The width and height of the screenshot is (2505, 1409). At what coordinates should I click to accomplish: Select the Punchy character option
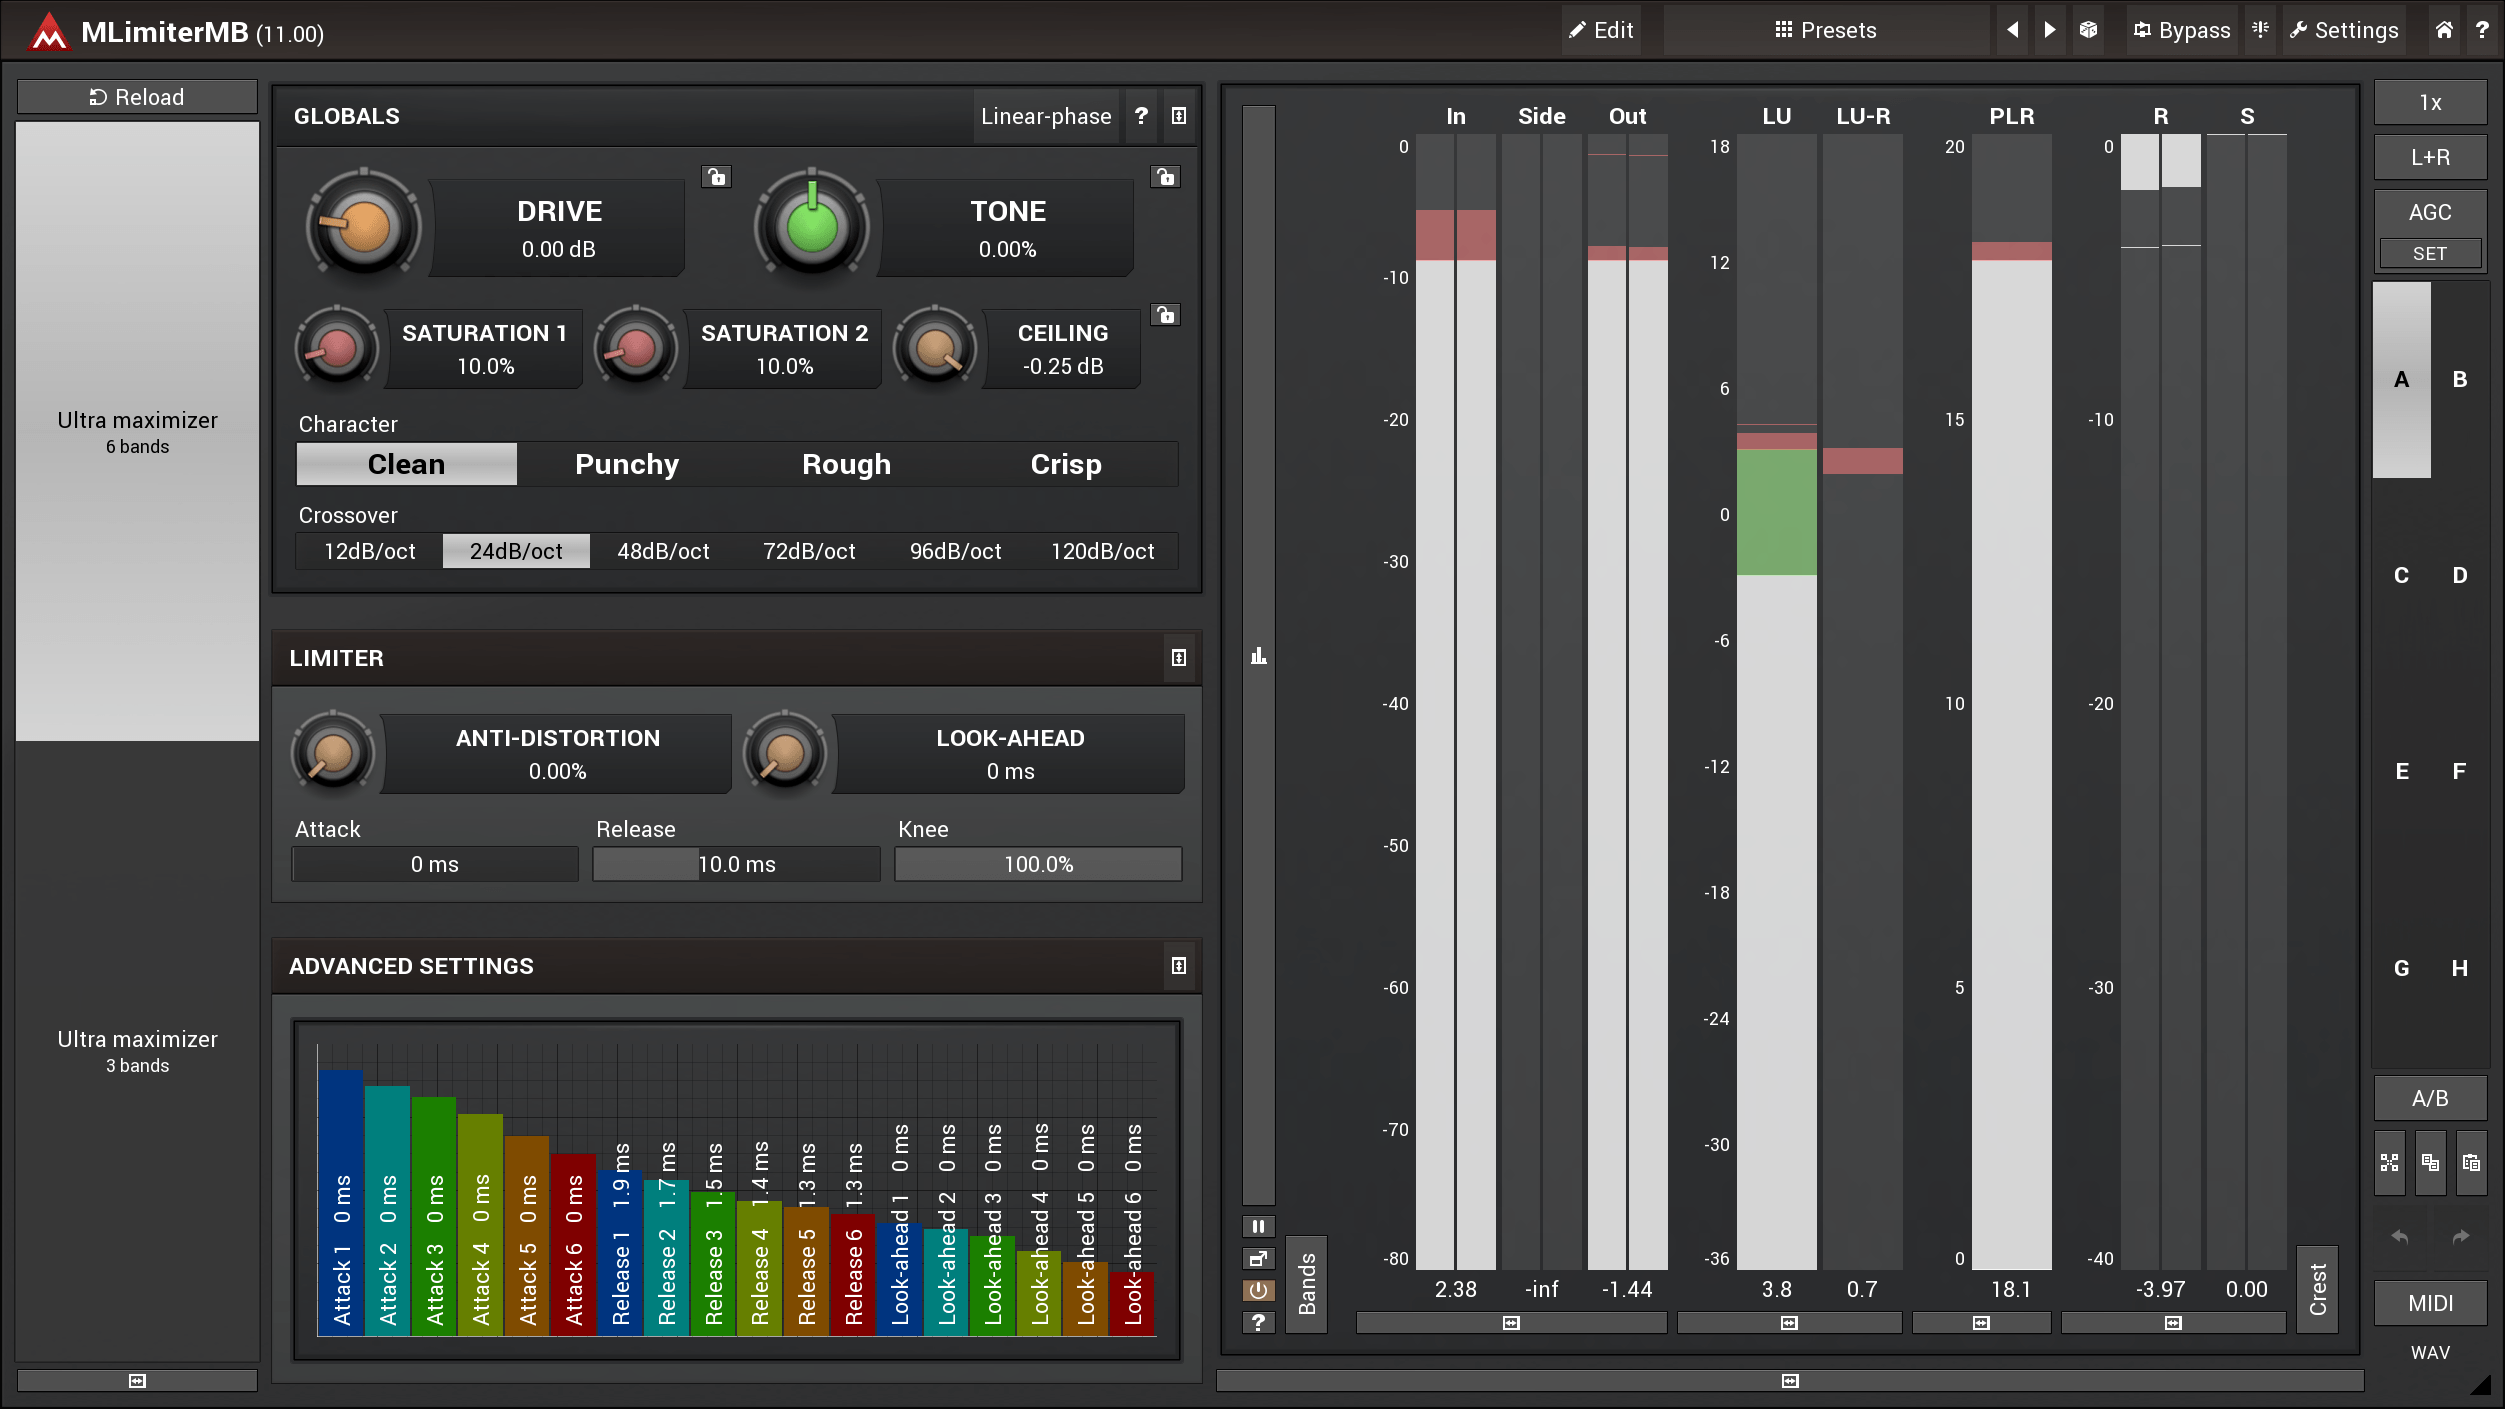(x=626, y=463)
